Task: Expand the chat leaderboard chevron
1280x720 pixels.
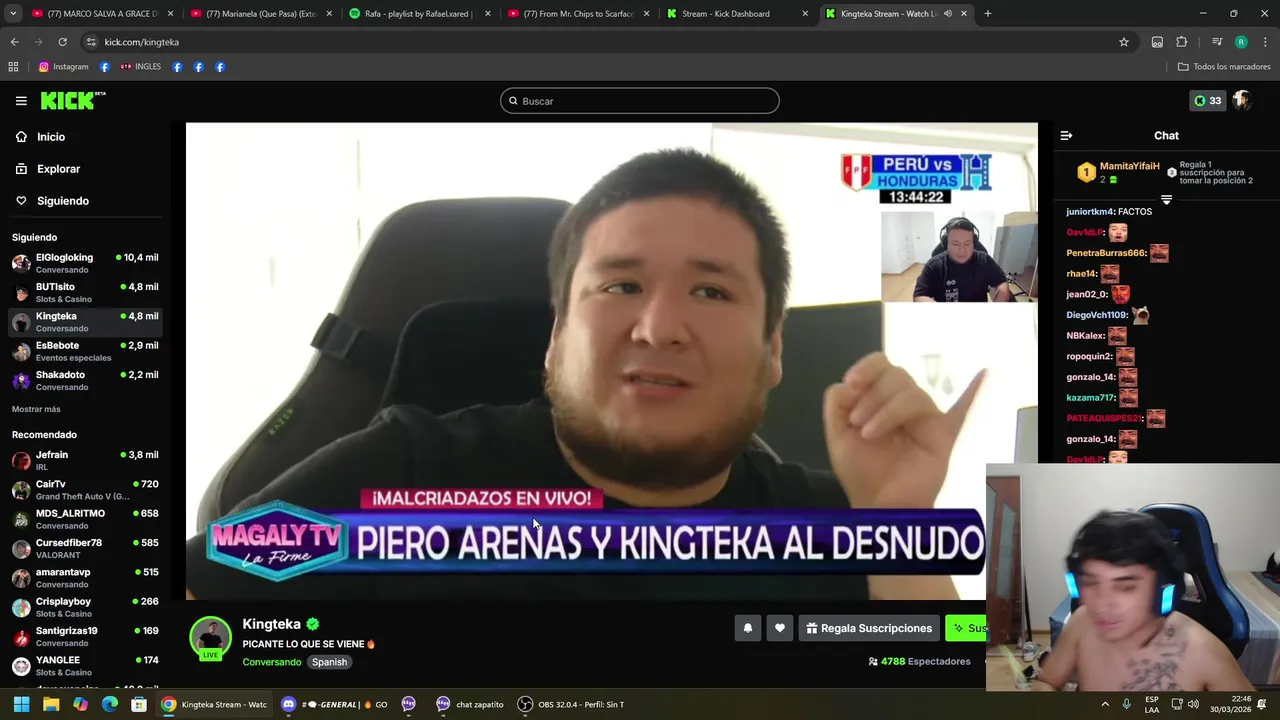Action: click(x=1166, y=200)
